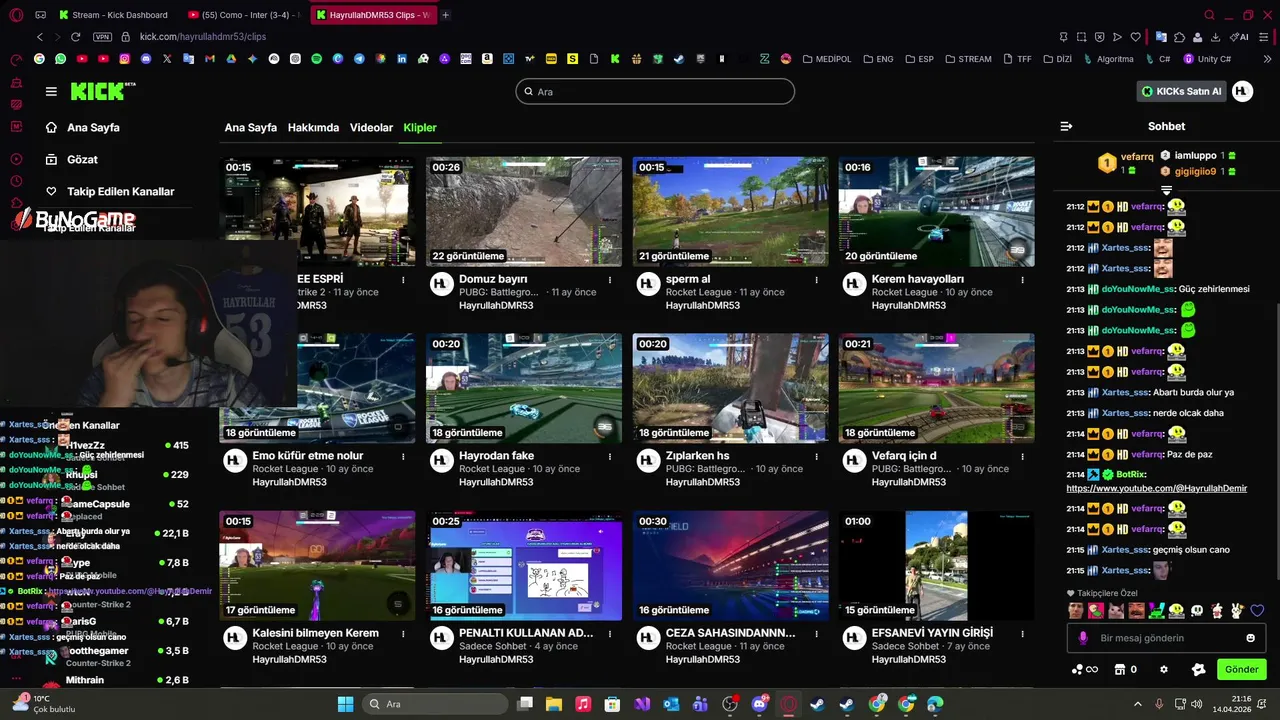This screenshot has height=720, width=1280.
Task: Click the channel points infinity icon
Action: click(x=1084, y=670)
